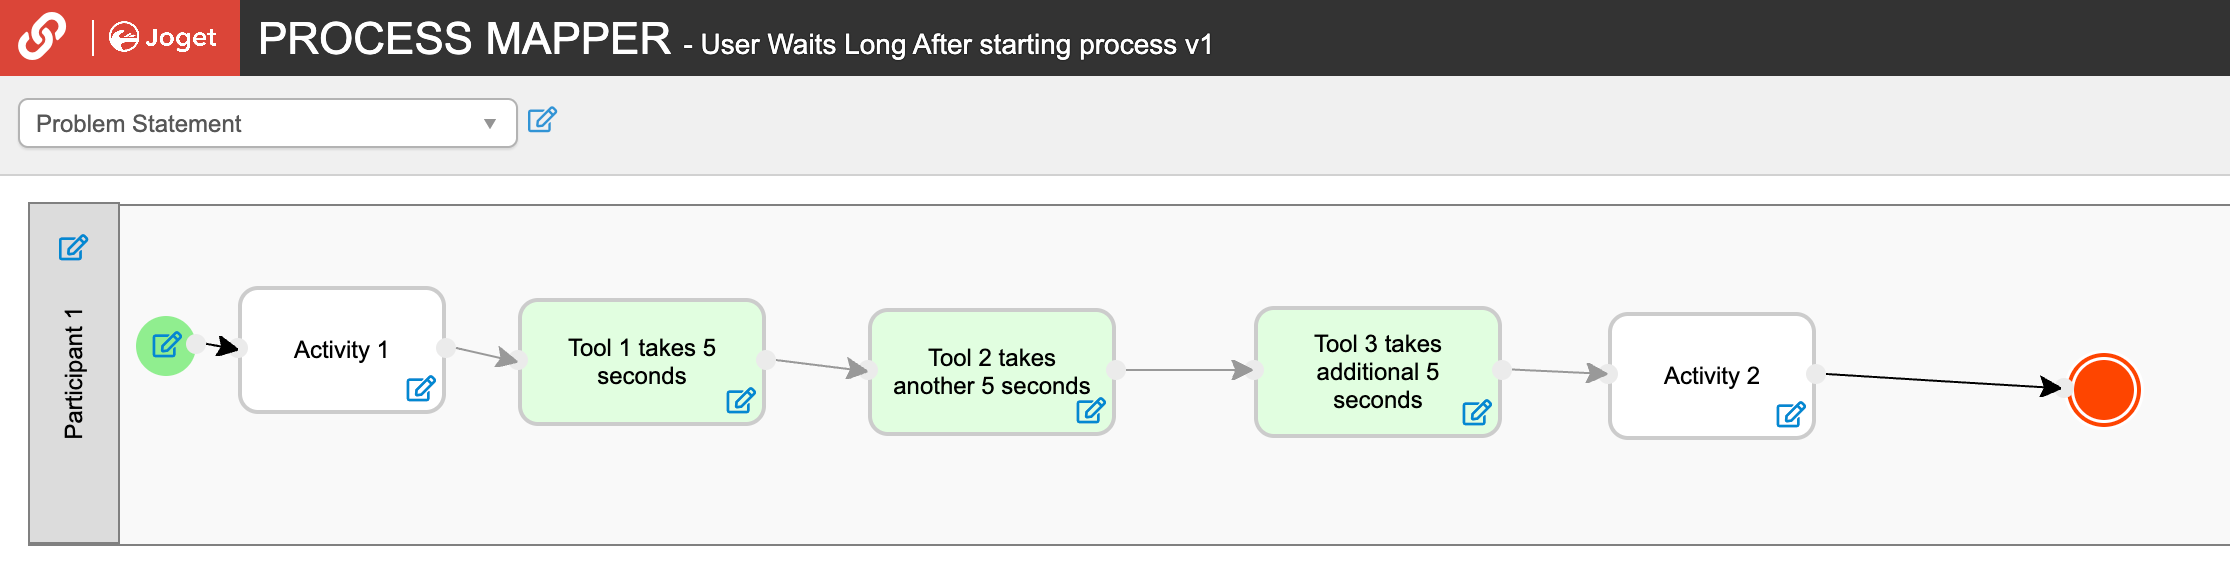Viewport: 2230px width, 580px height.
Task: Click the Activity 1 output connector dot
Action: pos(446,347)
